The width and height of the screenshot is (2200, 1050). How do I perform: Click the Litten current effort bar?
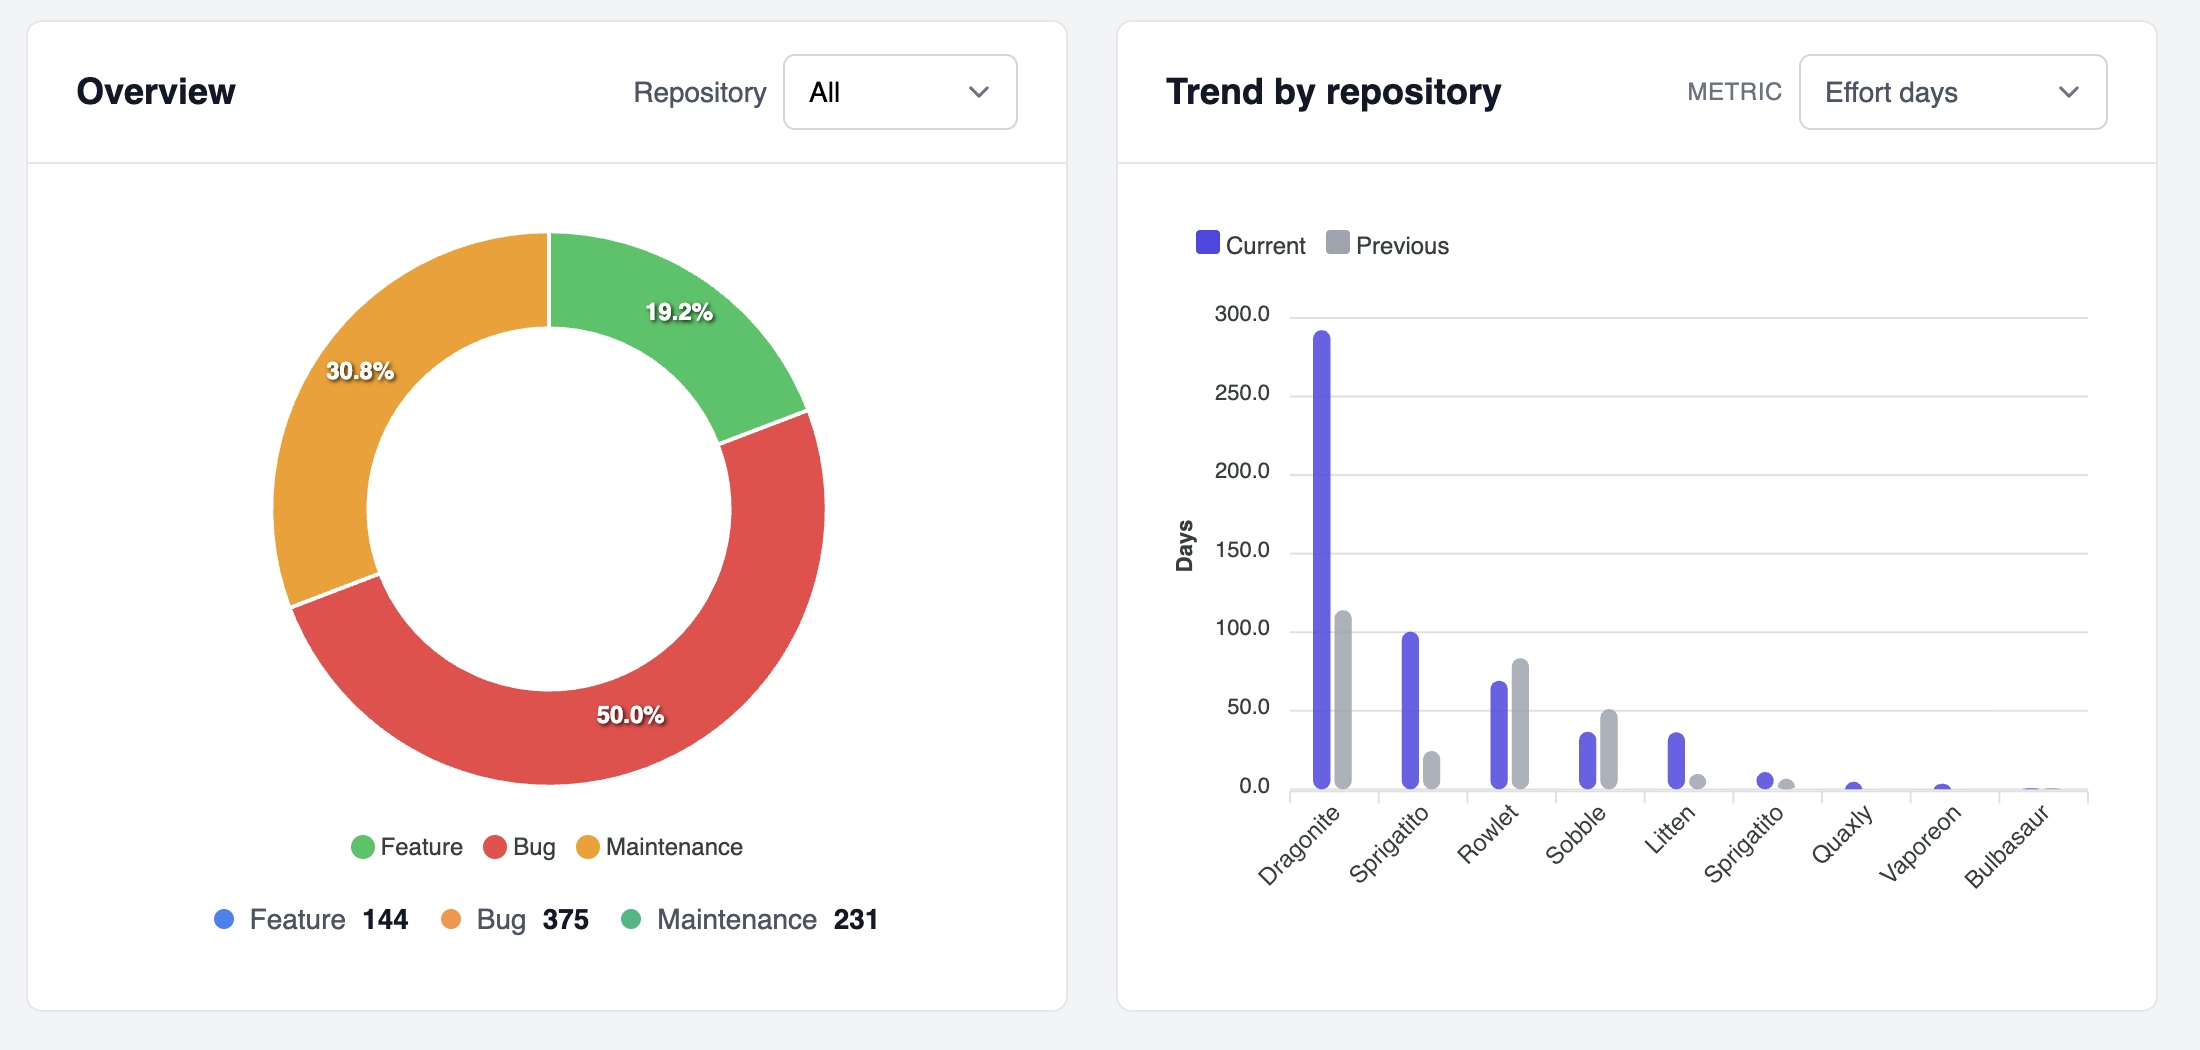(x=1676, y=761)
